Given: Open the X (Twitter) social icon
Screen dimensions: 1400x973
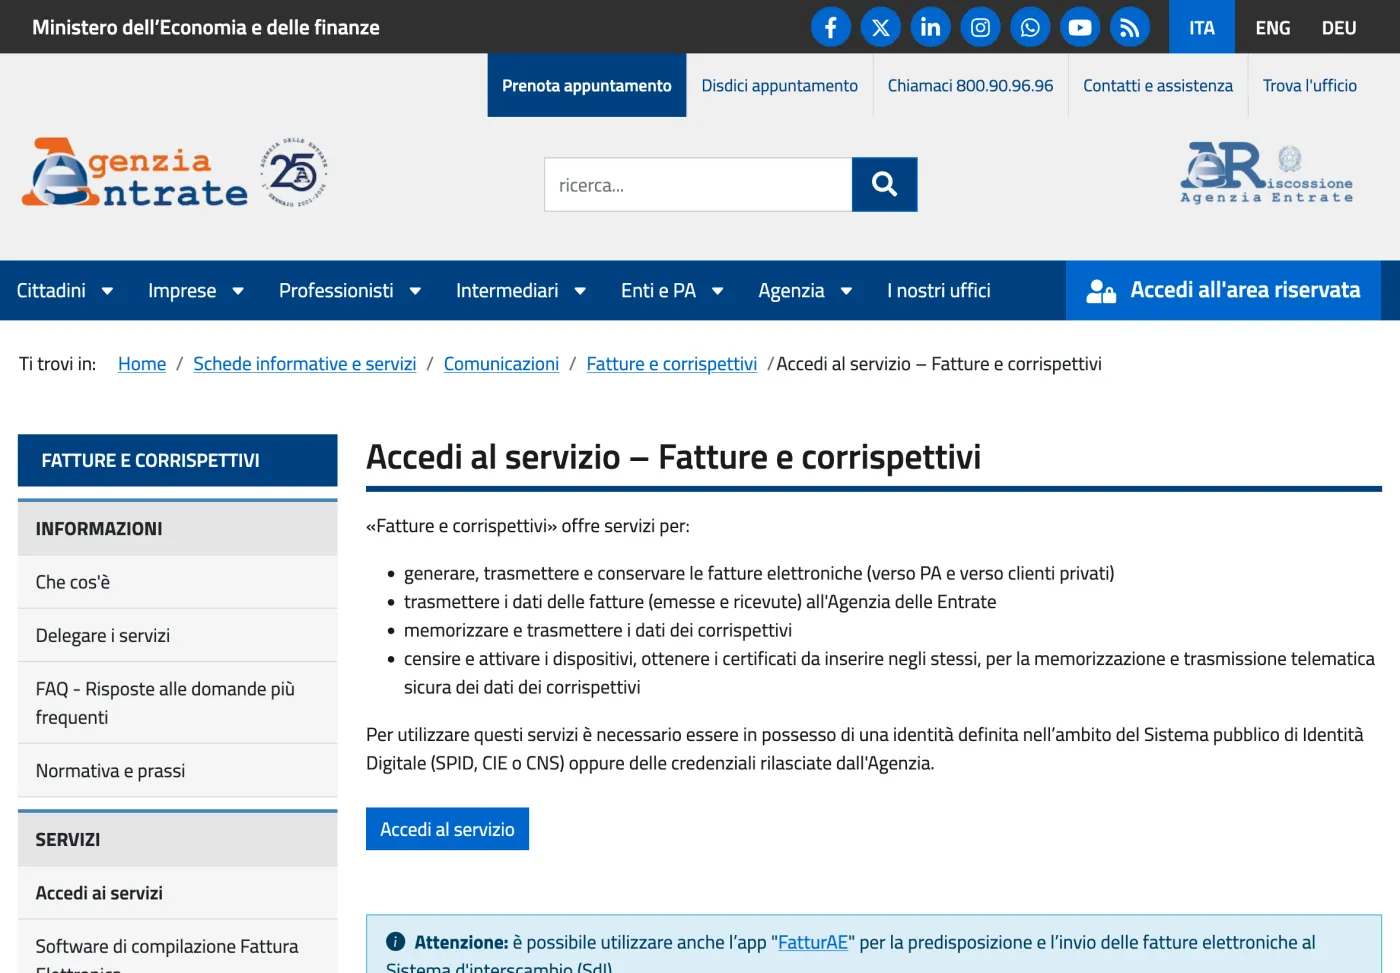Looking at the screenshot, I should point(880,27).
